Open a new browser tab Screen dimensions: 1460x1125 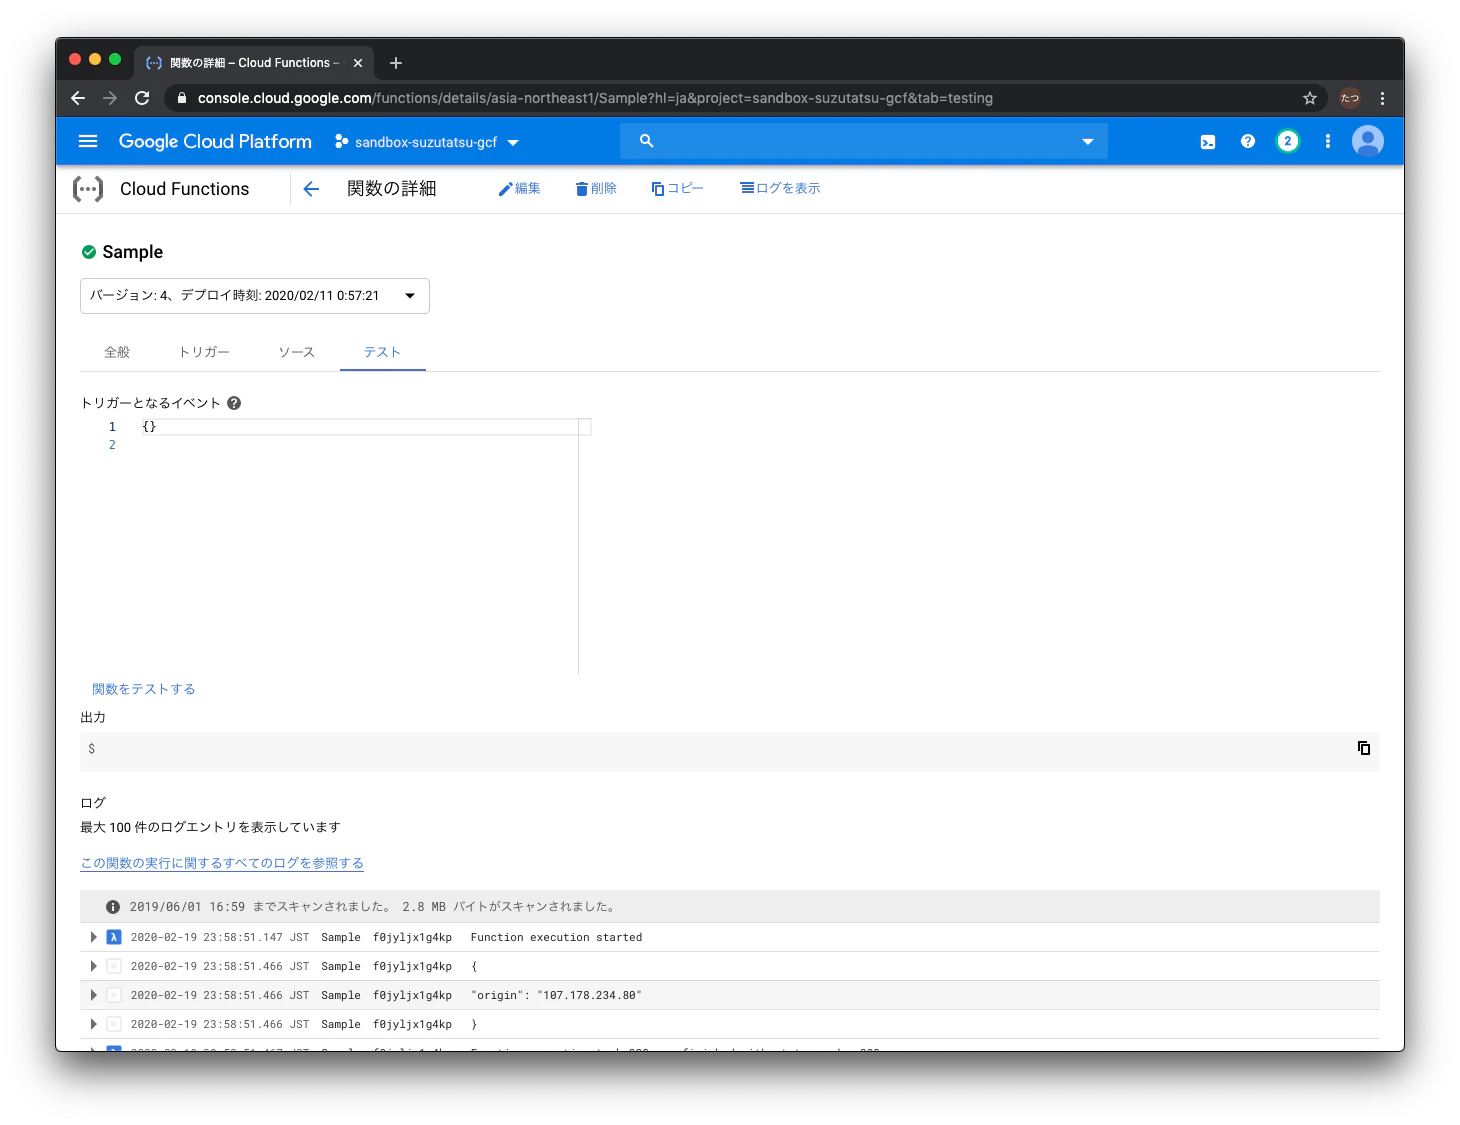396,63
